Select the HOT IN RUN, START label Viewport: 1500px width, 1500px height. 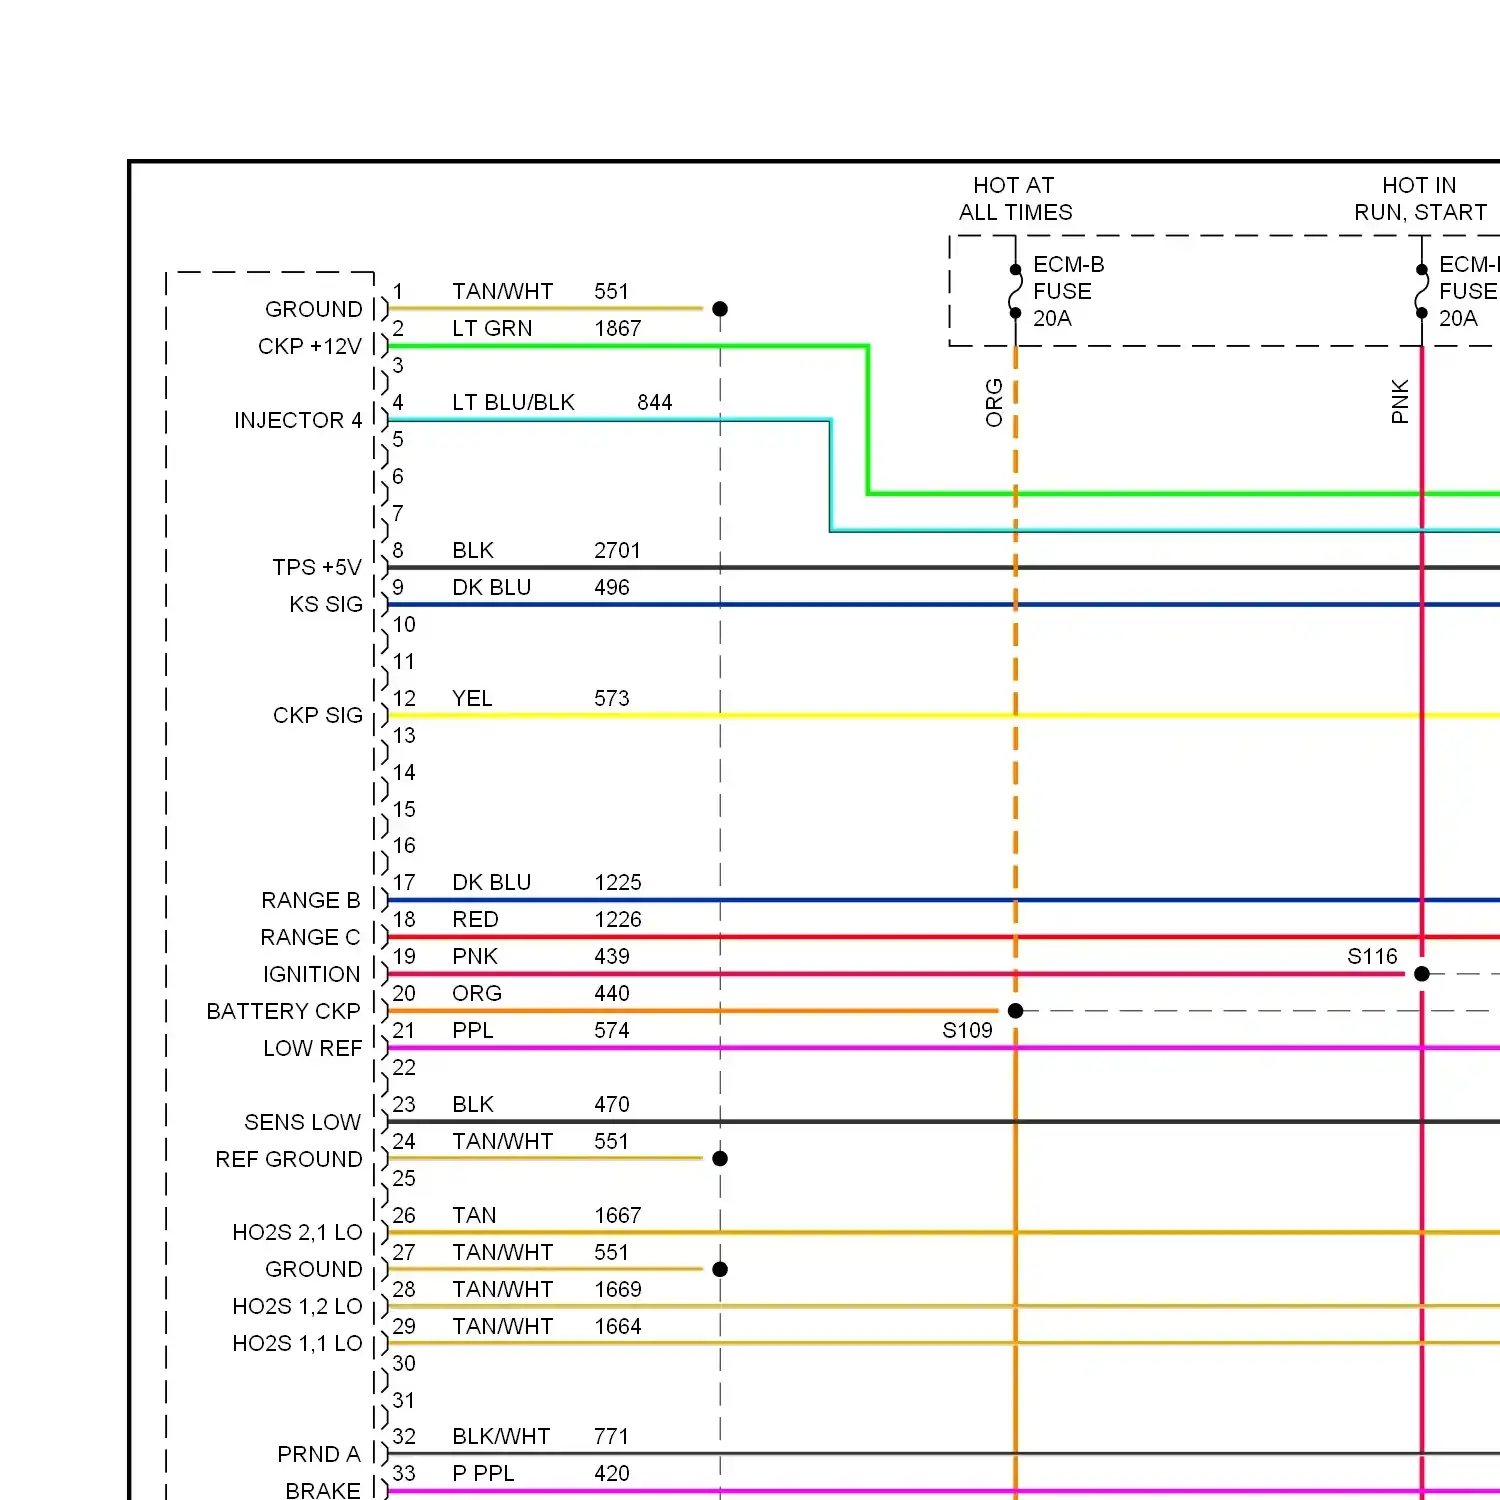1420,199
